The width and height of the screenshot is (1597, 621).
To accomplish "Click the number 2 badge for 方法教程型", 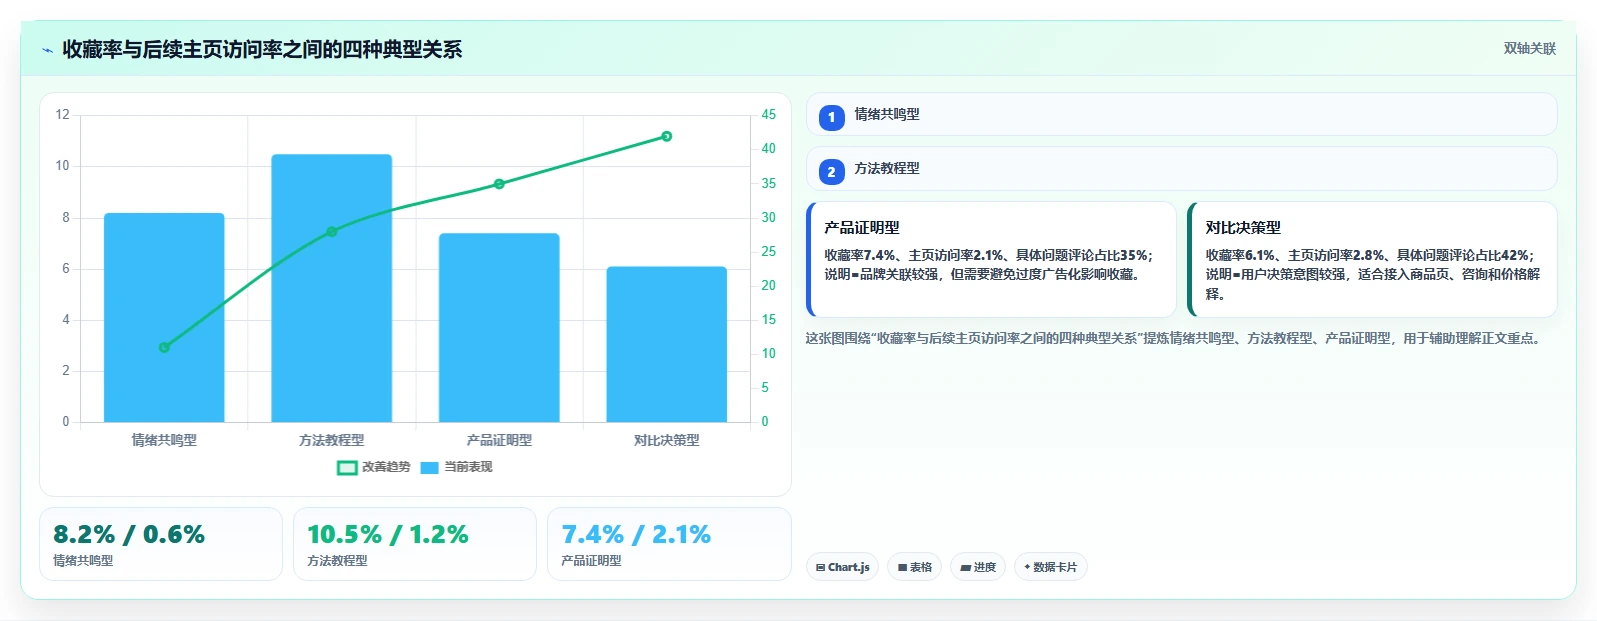I will [x=831, y=171].
